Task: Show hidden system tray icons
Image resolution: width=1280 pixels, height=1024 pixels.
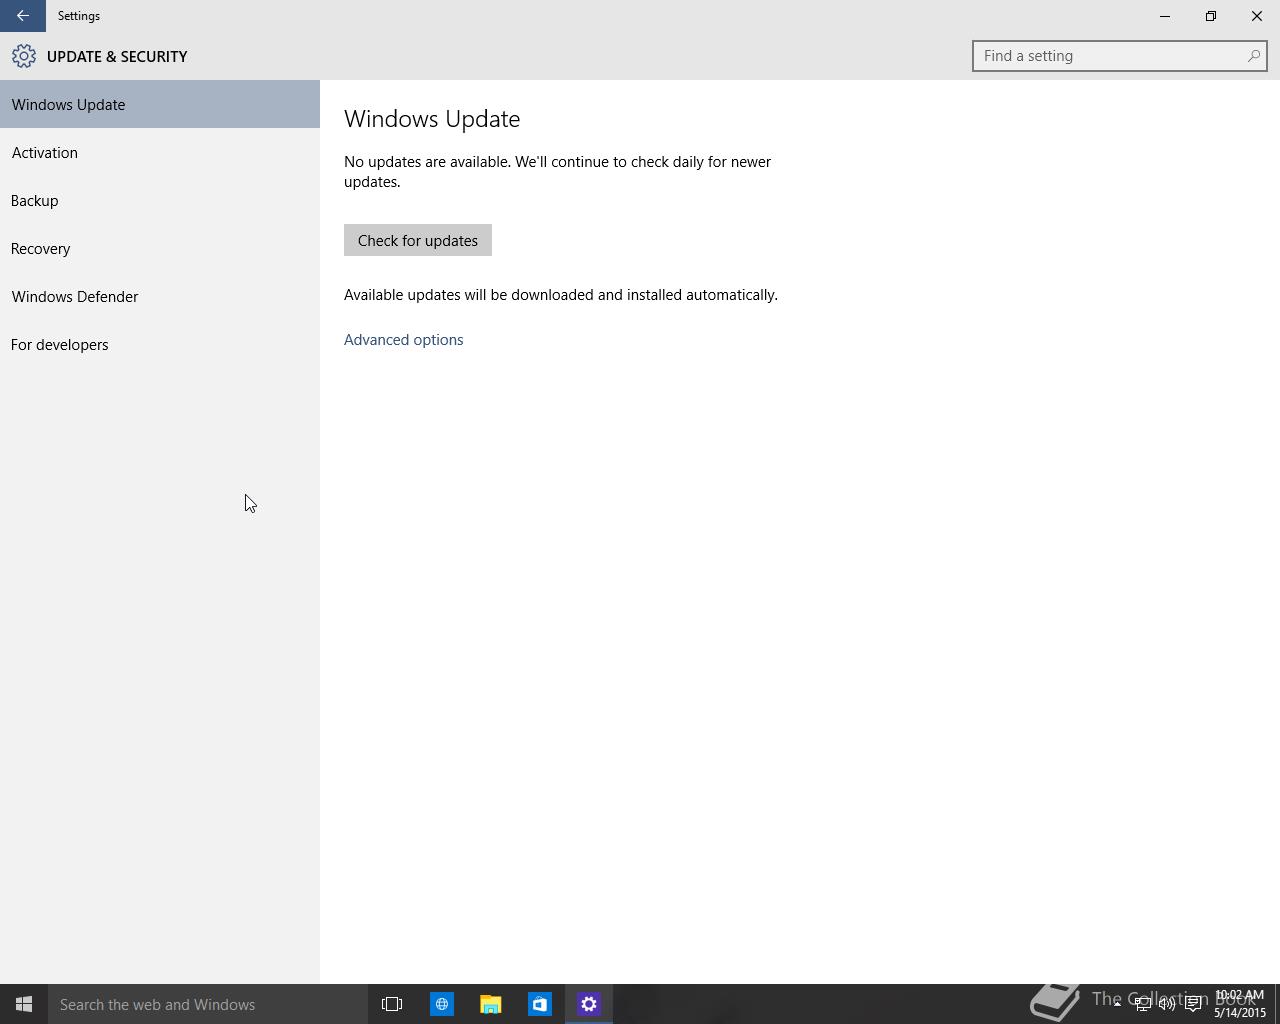Action: tap(1117, 1004)
